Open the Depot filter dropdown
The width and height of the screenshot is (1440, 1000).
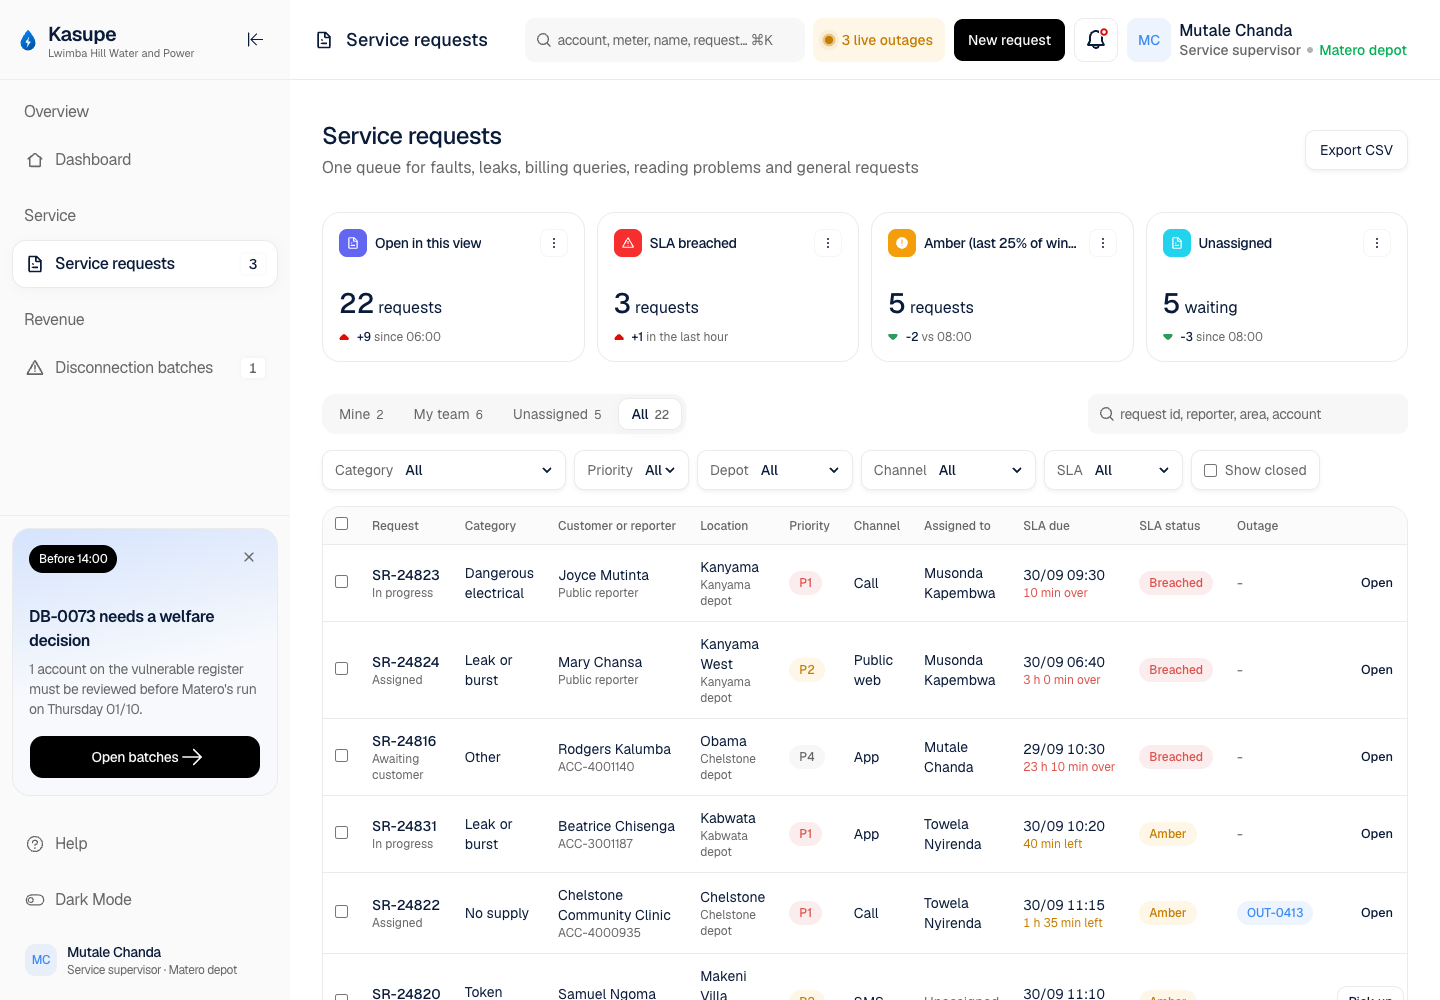click(x=774, y=470)
